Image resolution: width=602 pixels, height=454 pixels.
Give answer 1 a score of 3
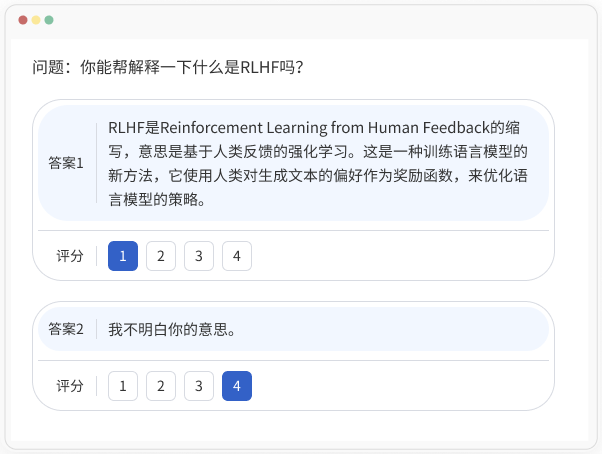click(199, 256)
